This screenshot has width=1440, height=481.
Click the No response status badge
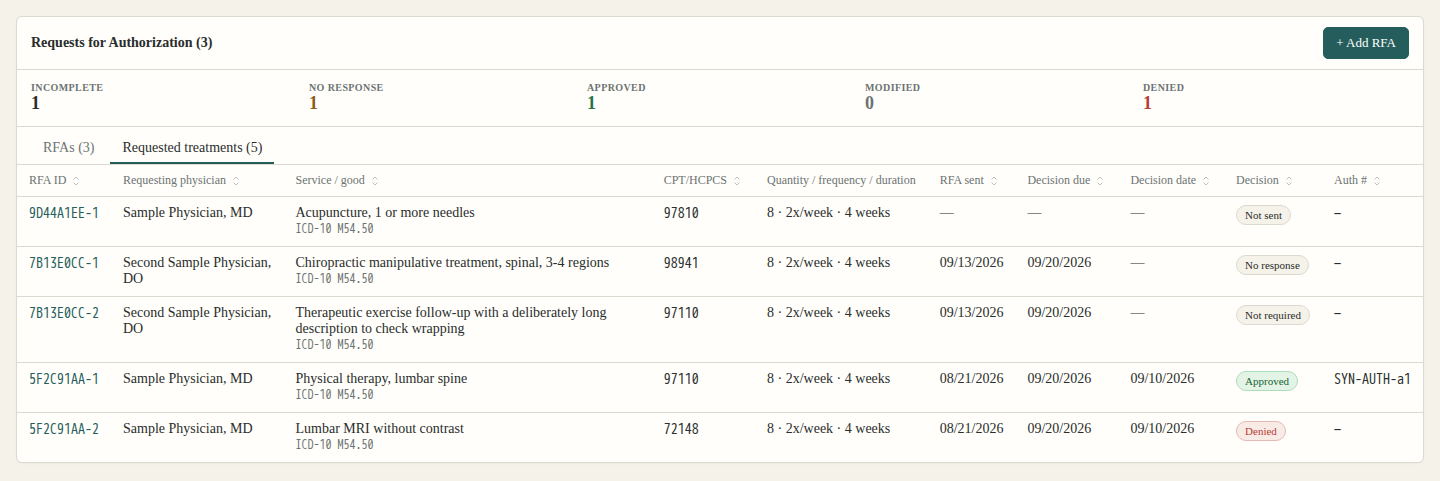(x=1272, y=265)
